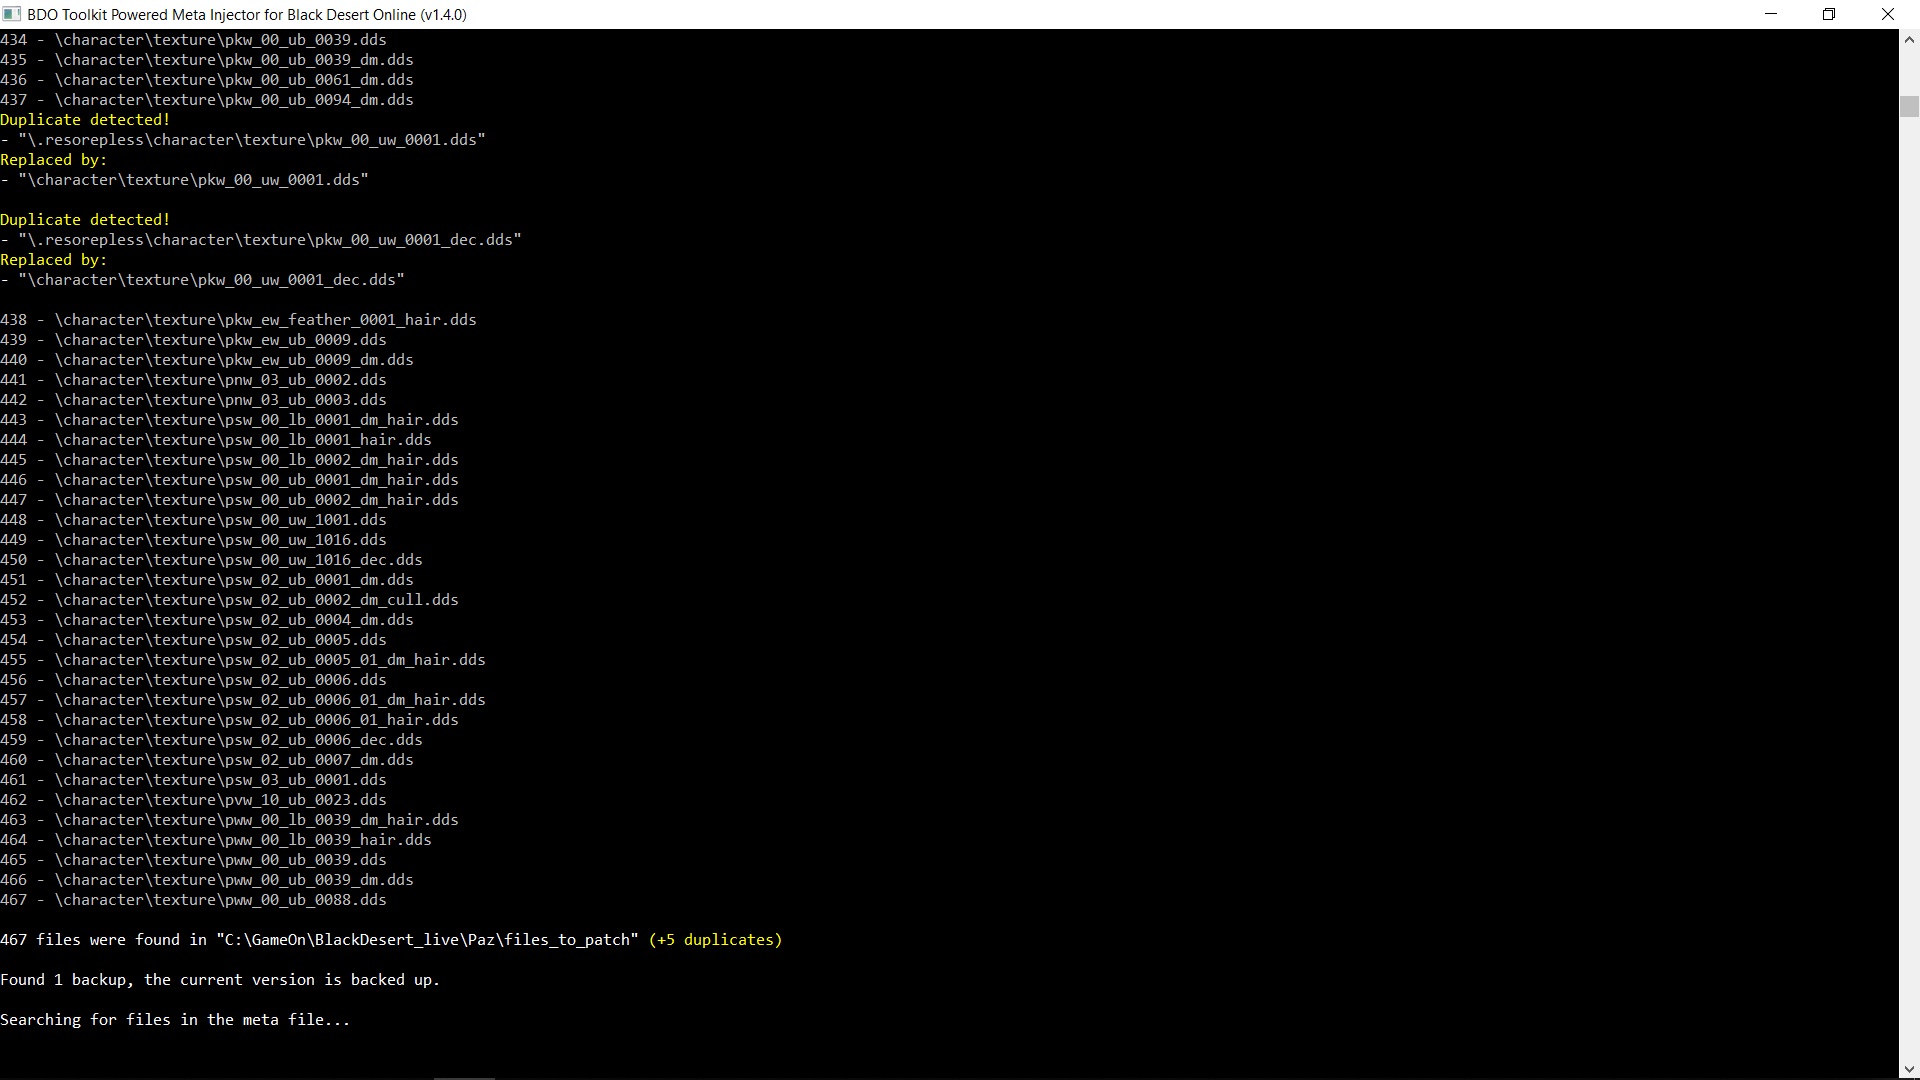Click the first 'Replaced by:' yellow label
1920x1080 pixels.
[x=53, y=160]
